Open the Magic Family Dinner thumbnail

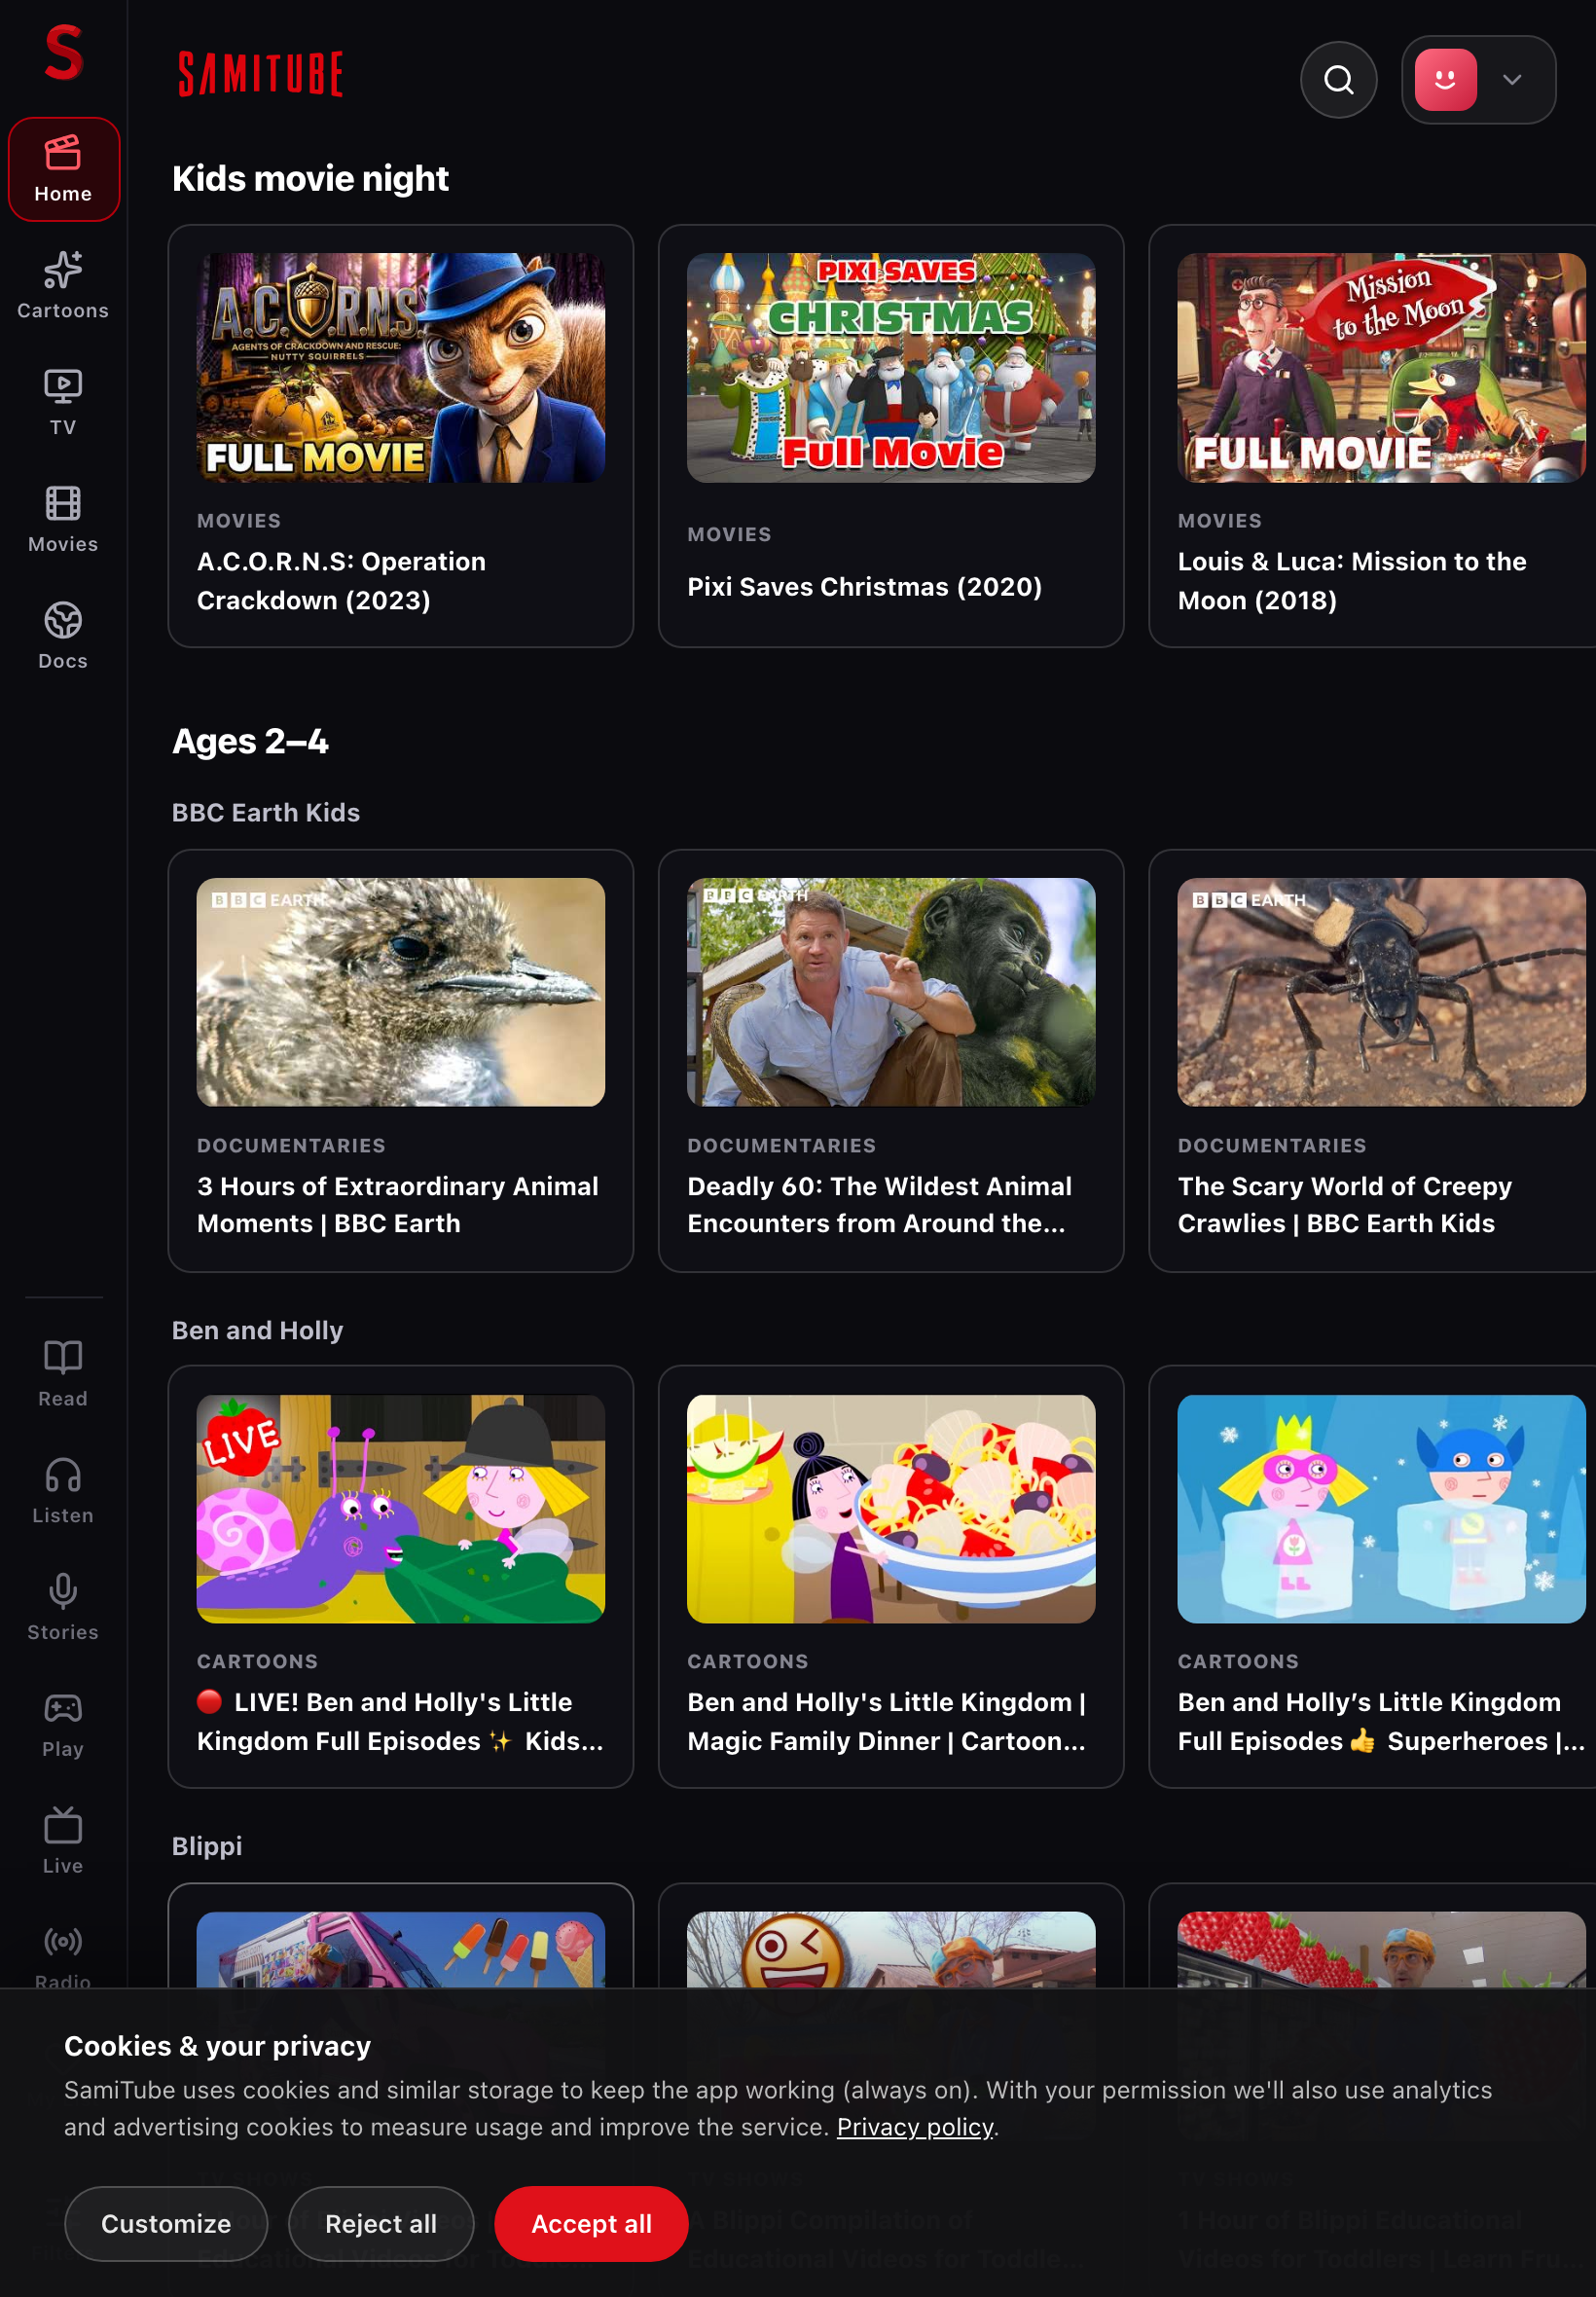coord(891,1508)
